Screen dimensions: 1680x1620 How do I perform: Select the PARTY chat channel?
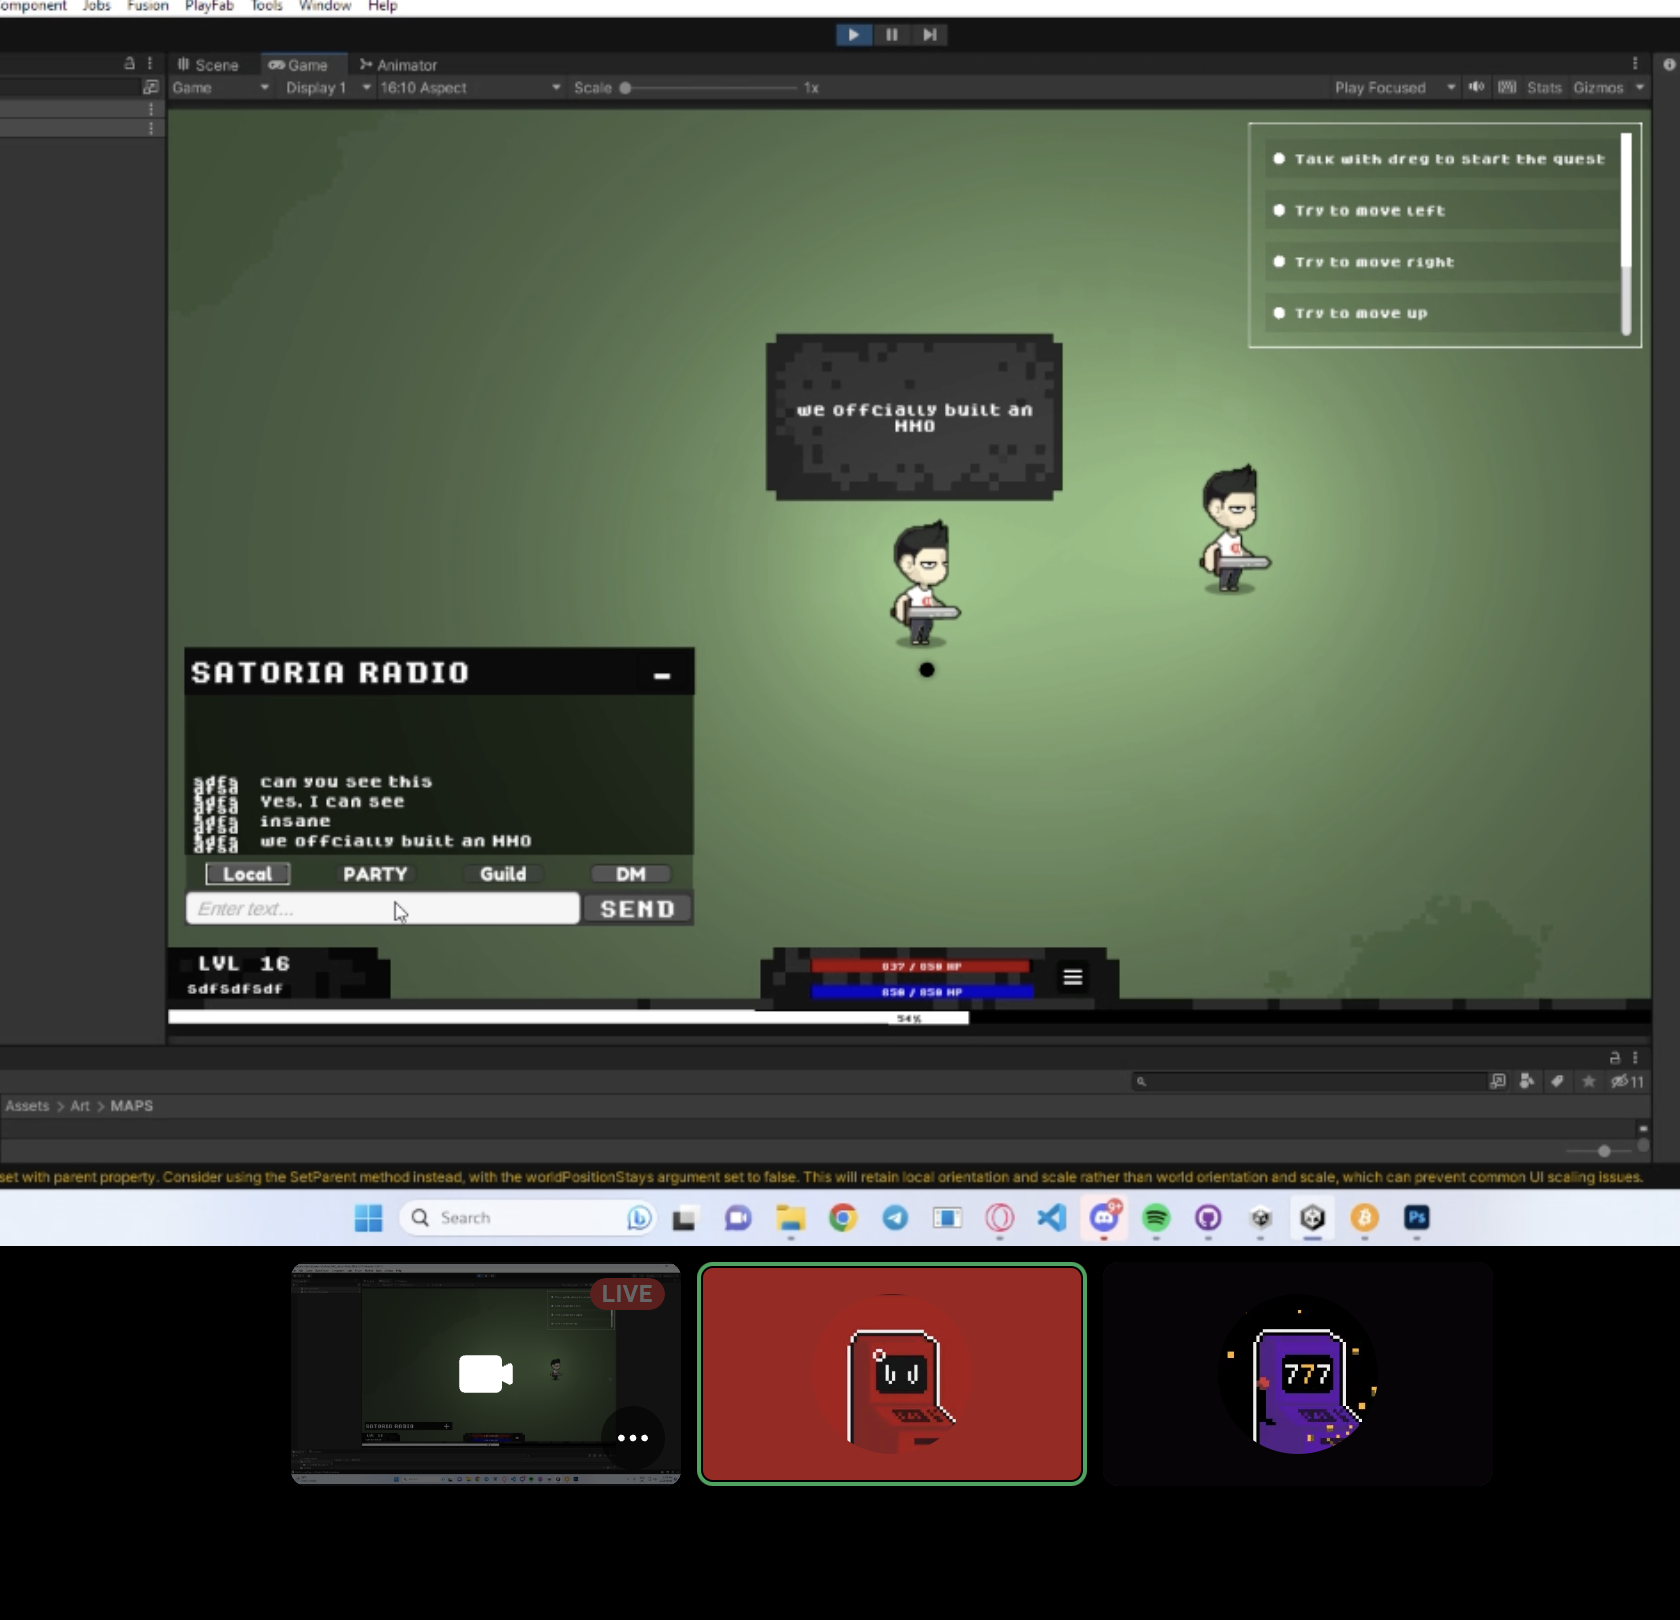coord(375,874)
